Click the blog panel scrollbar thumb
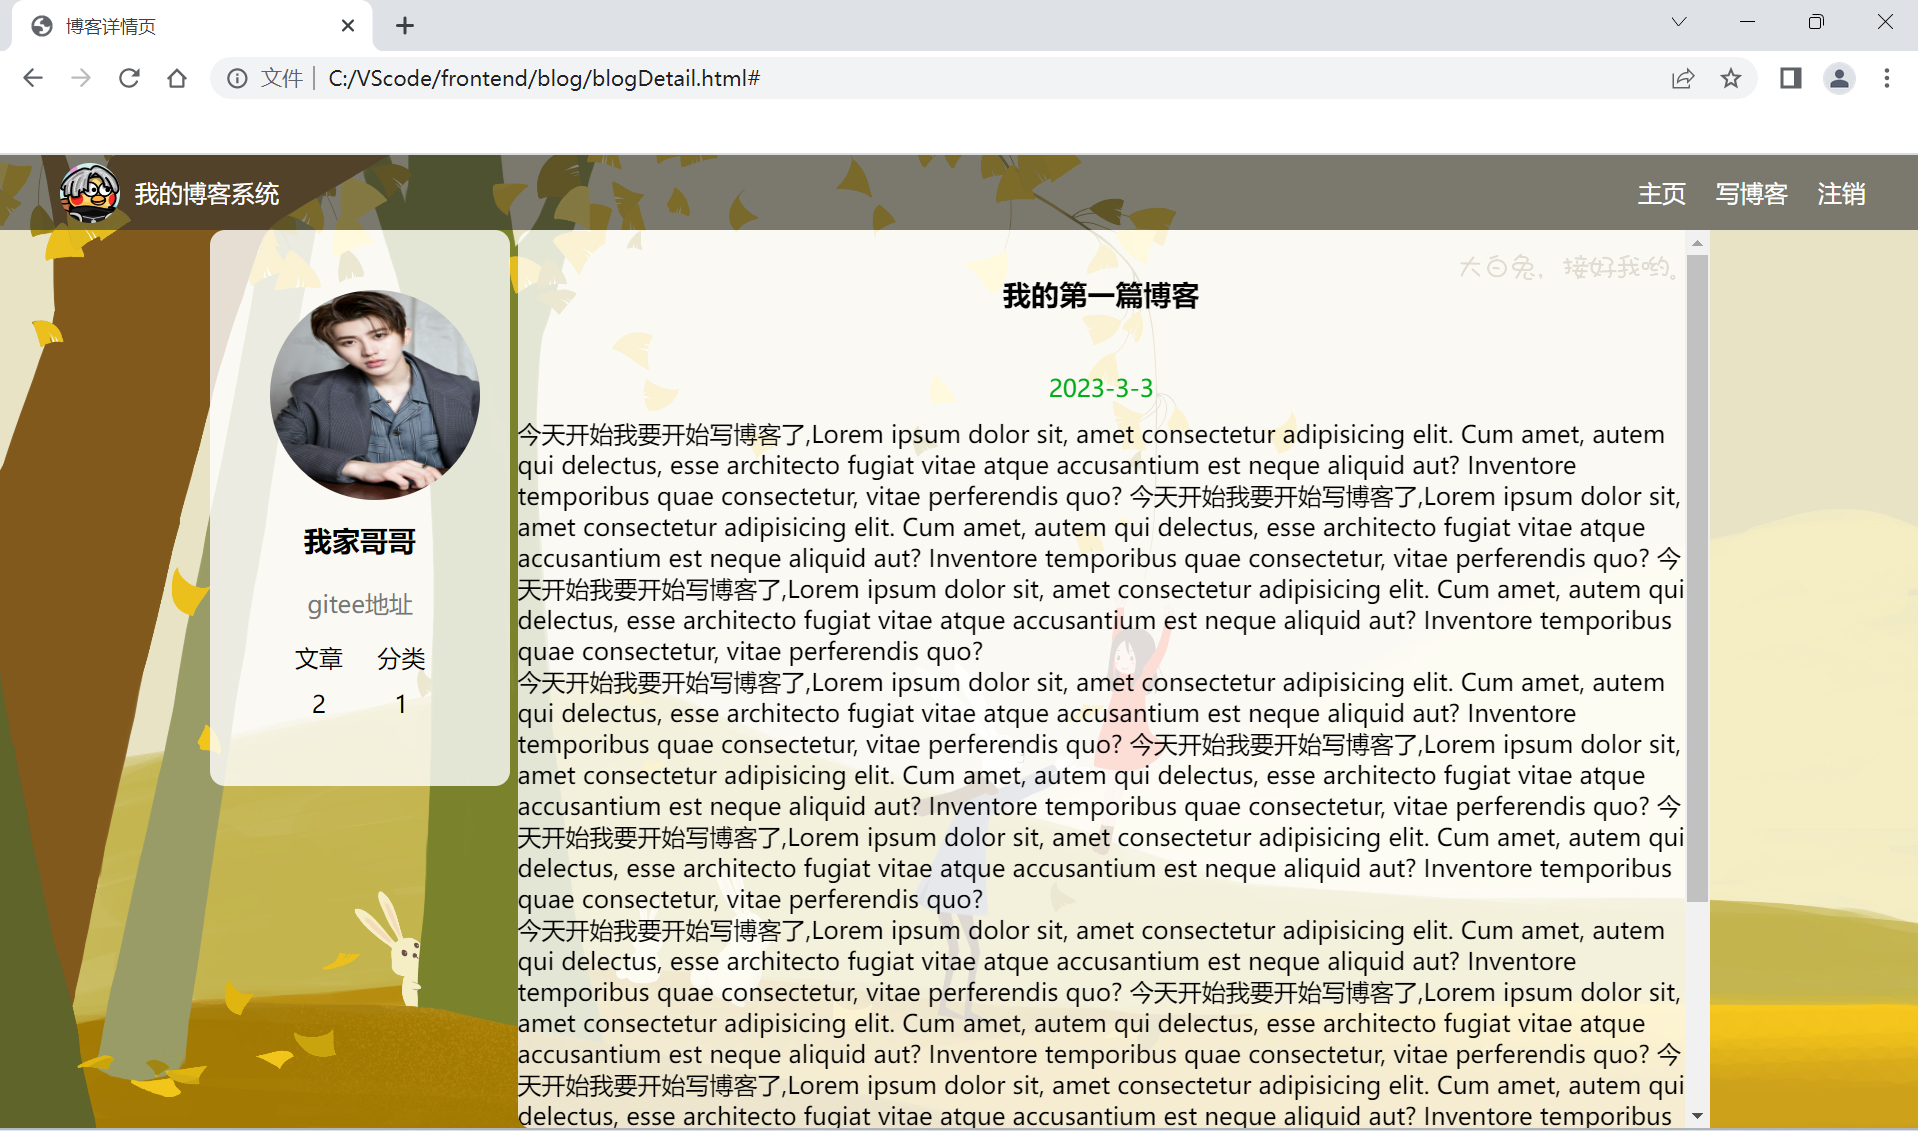This screenshot has height=1131, width=1918. (1697, 578)
